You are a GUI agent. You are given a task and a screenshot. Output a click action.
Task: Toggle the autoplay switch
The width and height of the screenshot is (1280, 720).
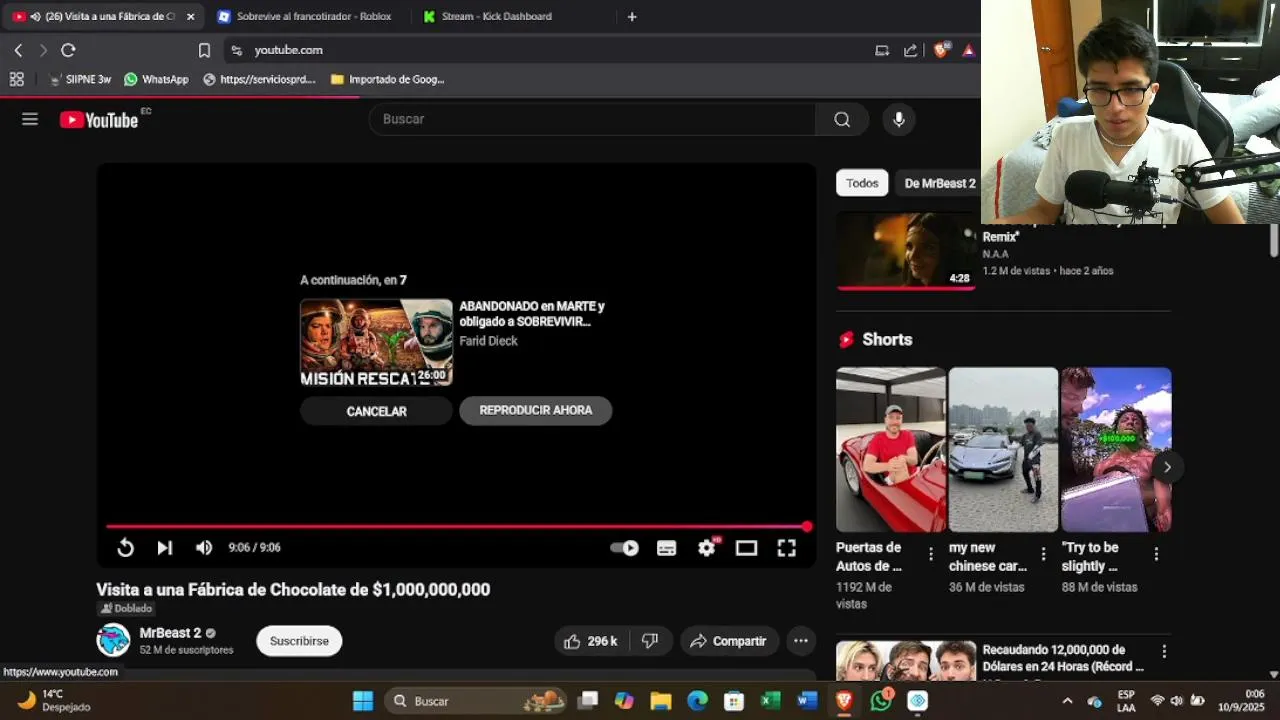(x=625, y=548)
